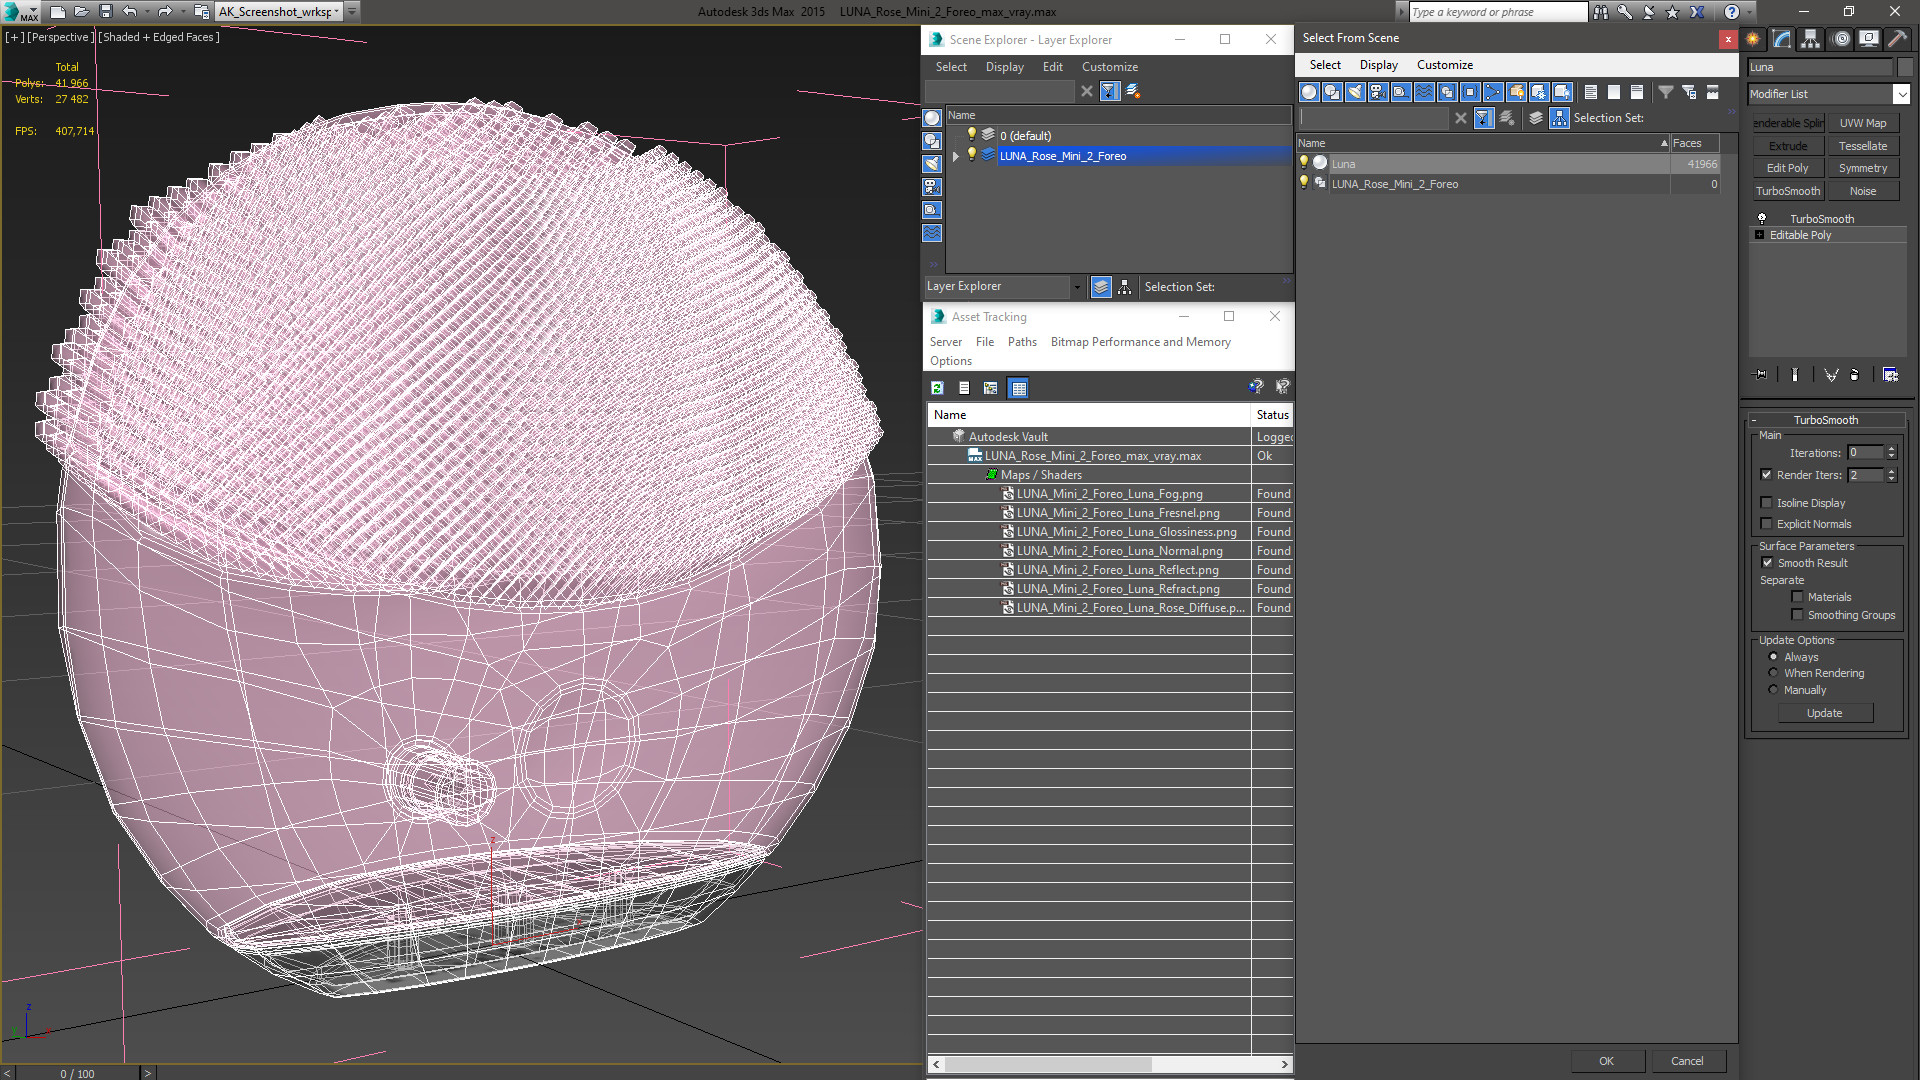Click the Undo arrow in top toolbar
This screenshot has width=1920, height=1080.
coord(130,12)
